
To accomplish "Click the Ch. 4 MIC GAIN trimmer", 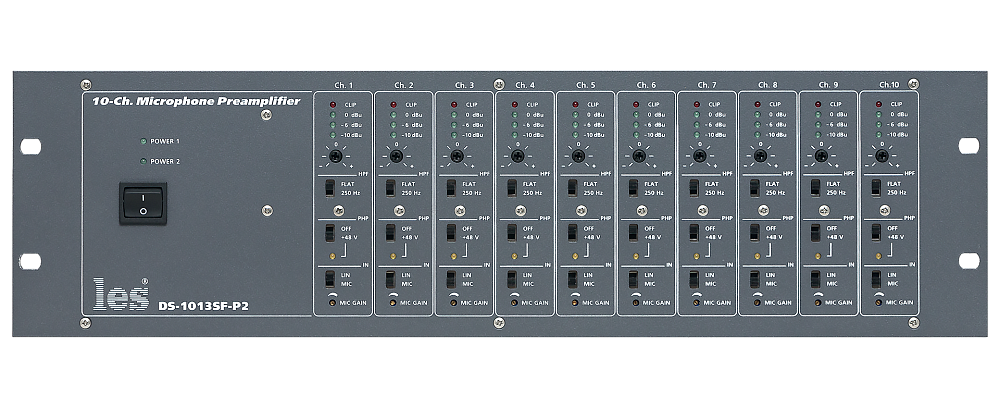I will click(514, 303).
